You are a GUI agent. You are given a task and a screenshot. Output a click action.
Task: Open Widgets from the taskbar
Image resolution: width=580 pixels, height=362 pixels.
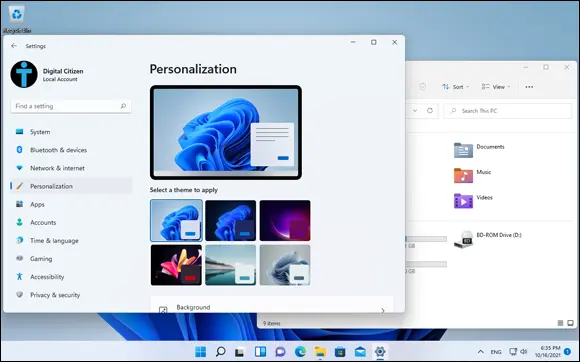pos(260,352)
